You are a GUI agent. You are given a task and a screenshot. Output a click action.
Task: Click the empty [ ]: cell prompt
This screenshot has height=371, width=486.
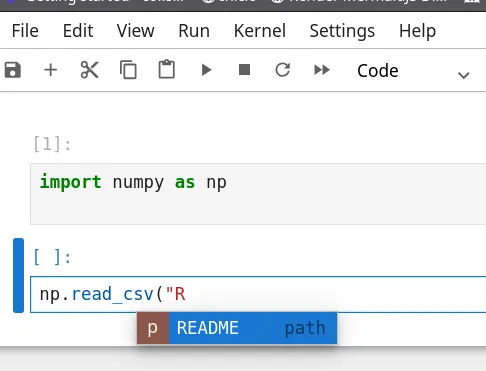pyautogui.click(x=52, y=257)
